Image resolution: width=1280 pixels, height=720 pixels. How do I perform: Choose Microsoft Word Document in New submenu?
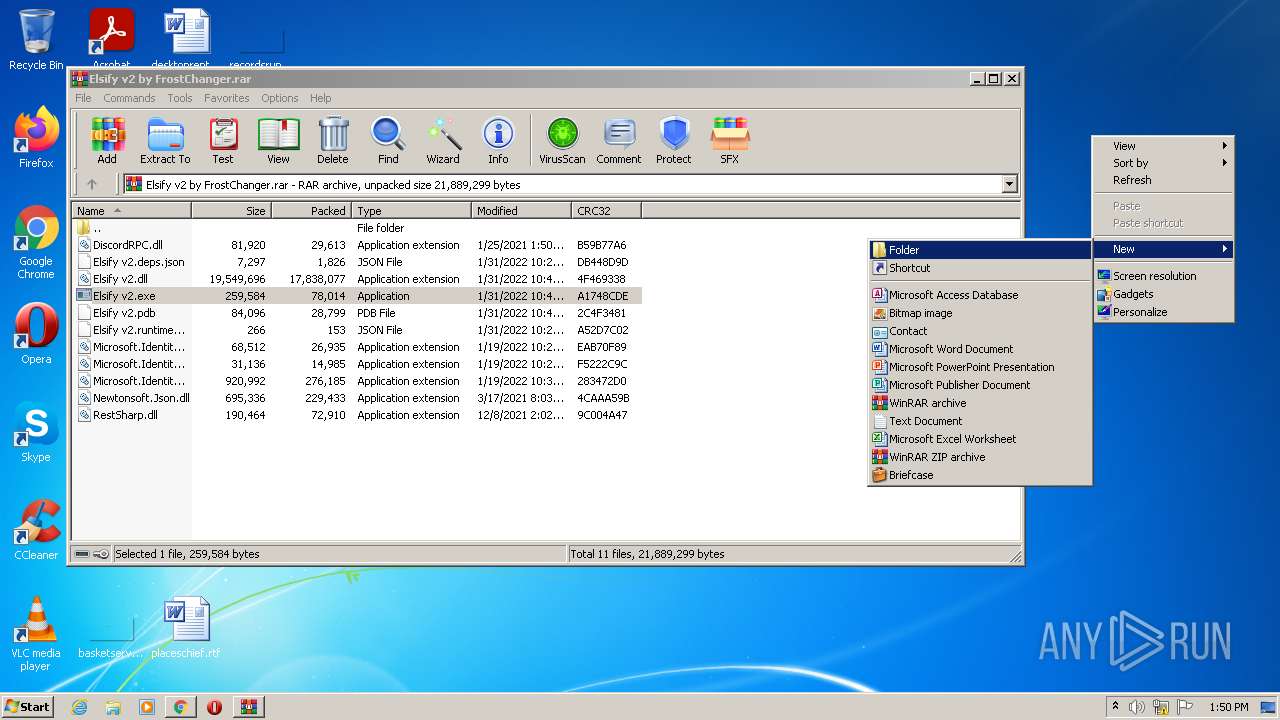980,349
